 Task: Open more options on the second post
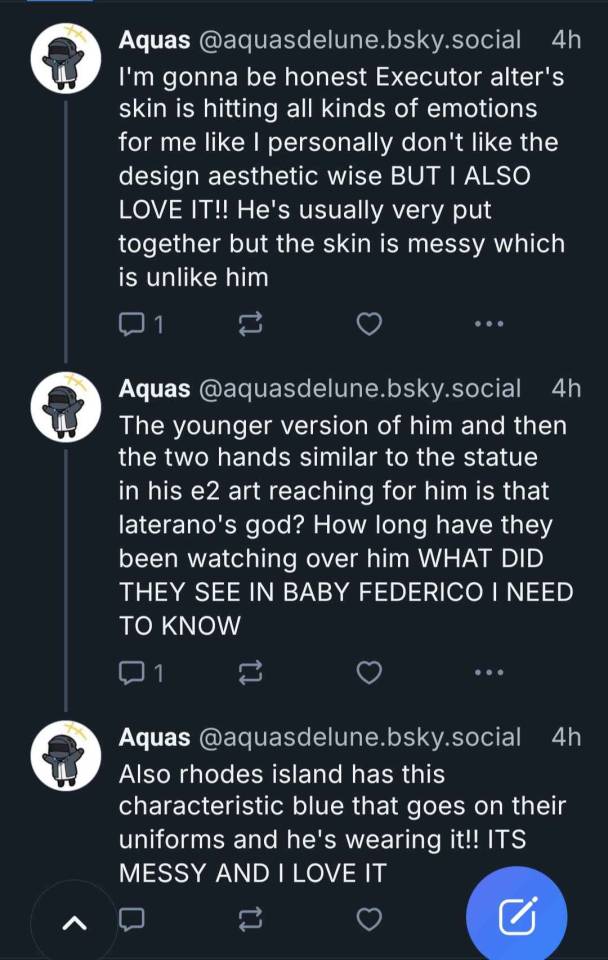pos(488,673)
